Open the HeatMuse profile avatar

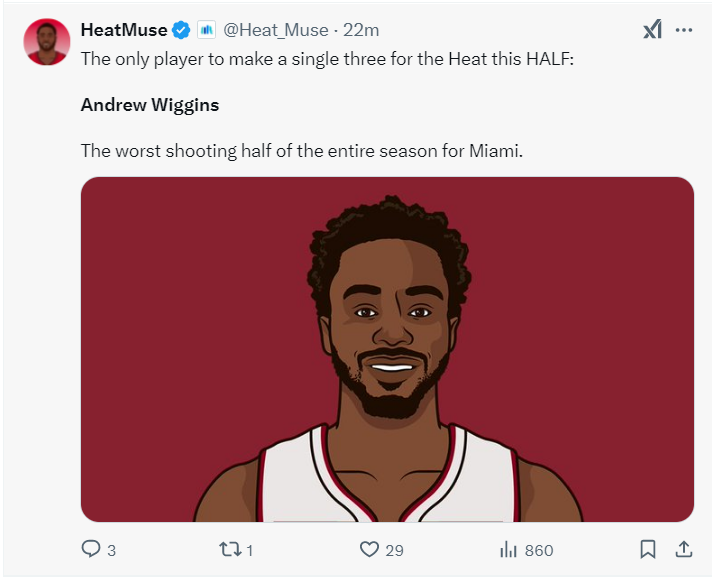[47, 42]
